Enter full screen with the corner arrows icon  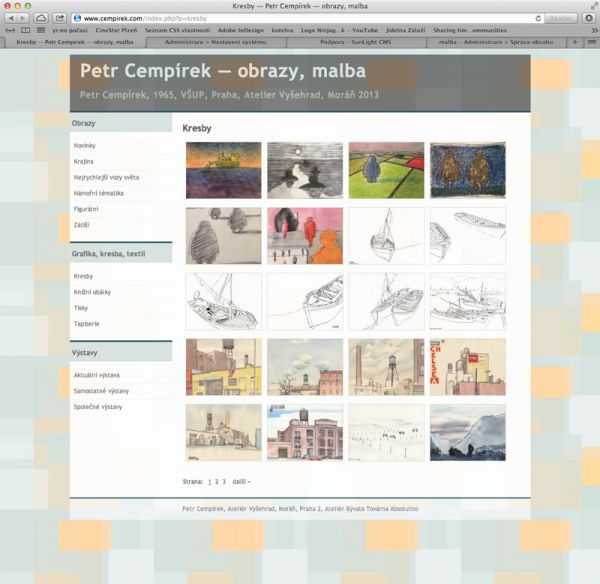(594, 6)
